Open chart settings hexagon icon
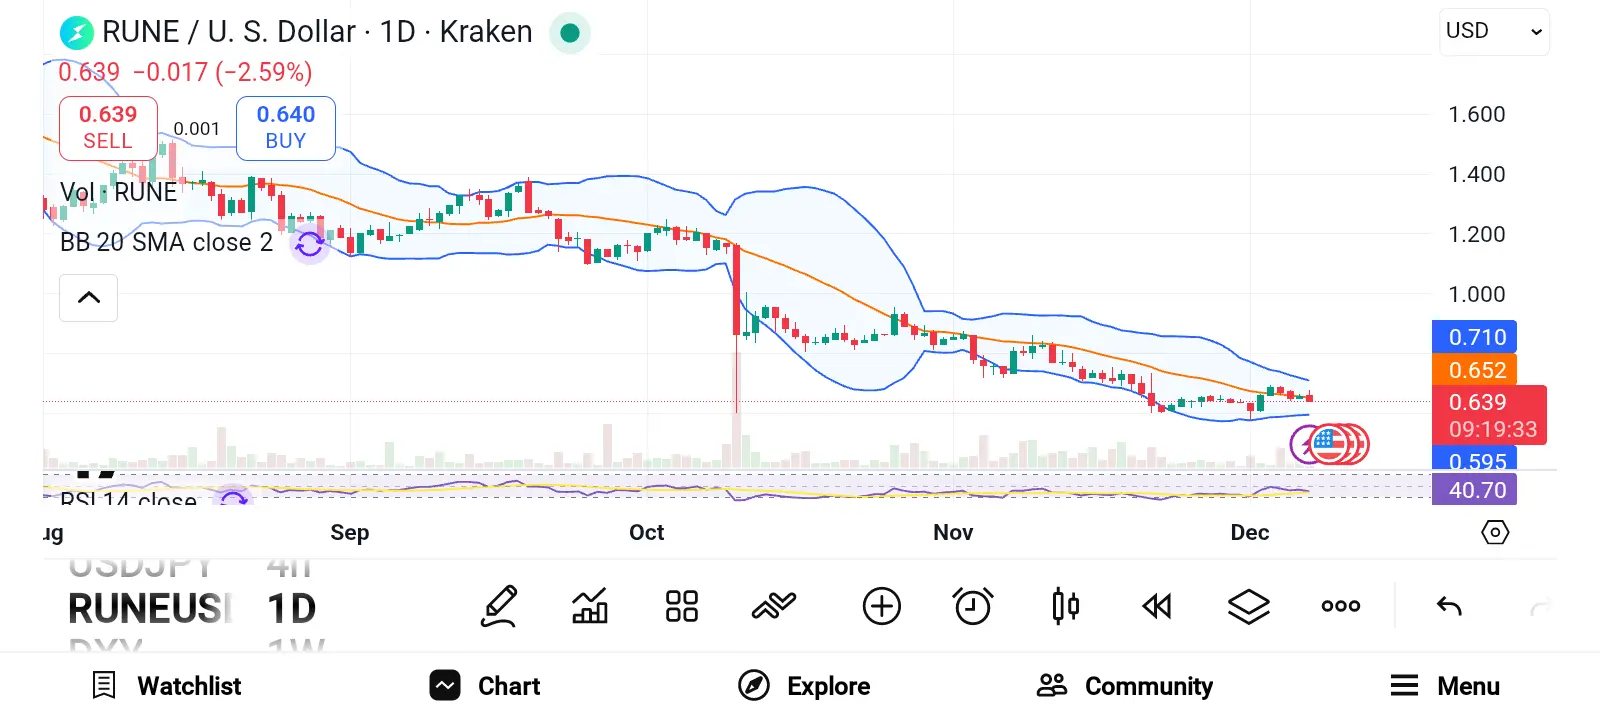The image size is (1600, 720). click(1495, 532)
